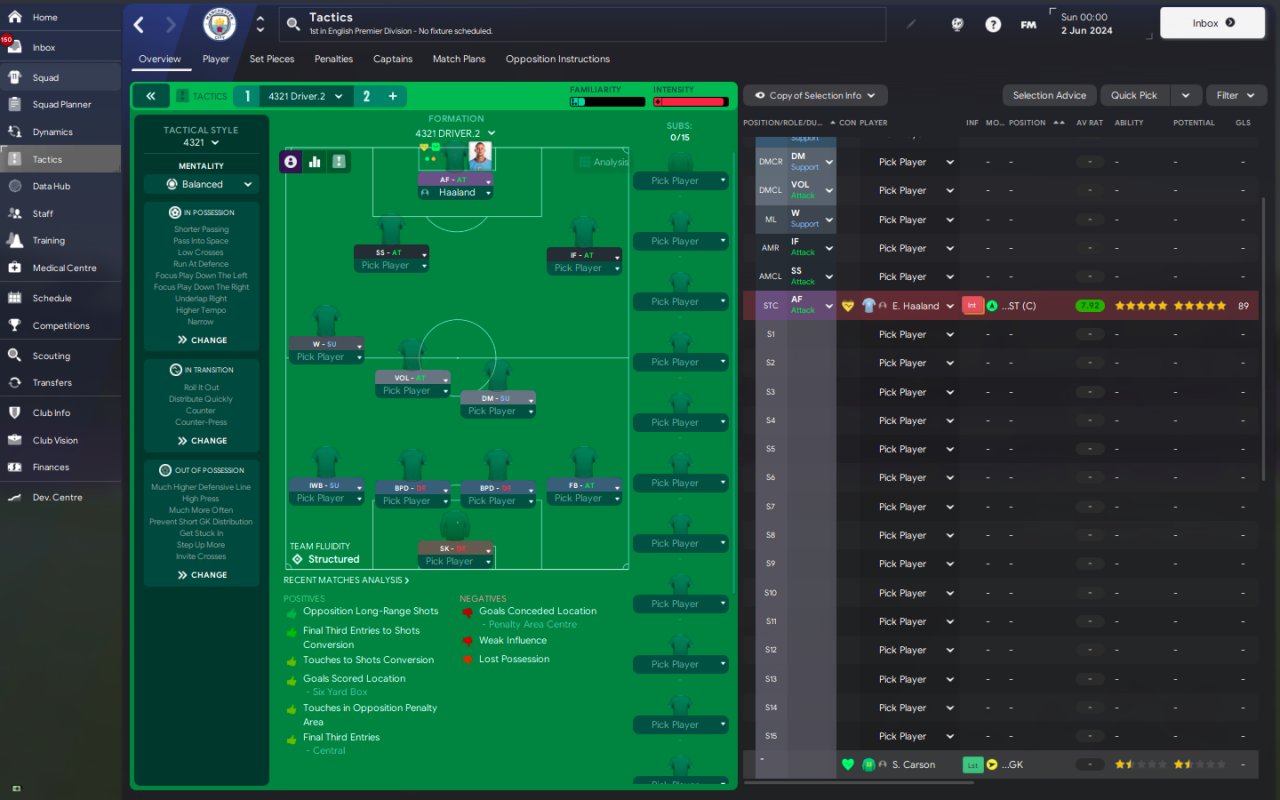Click CHANGE under In Possession
The image size is (1280, 800).
pyautogui.click(x=201, y=340)
